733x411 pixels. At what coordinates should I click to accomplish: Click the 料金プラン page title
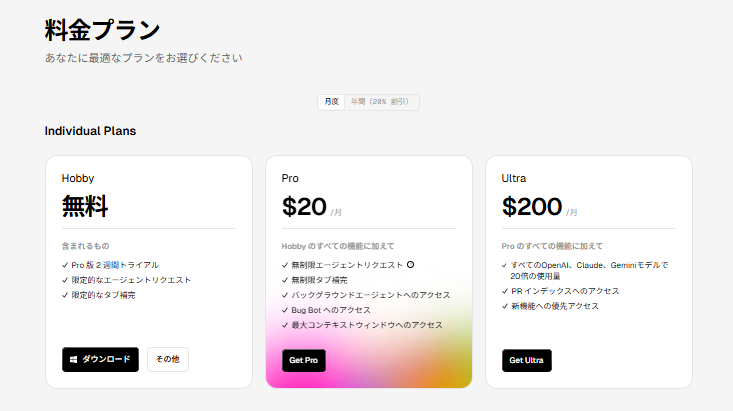[102, 29]
